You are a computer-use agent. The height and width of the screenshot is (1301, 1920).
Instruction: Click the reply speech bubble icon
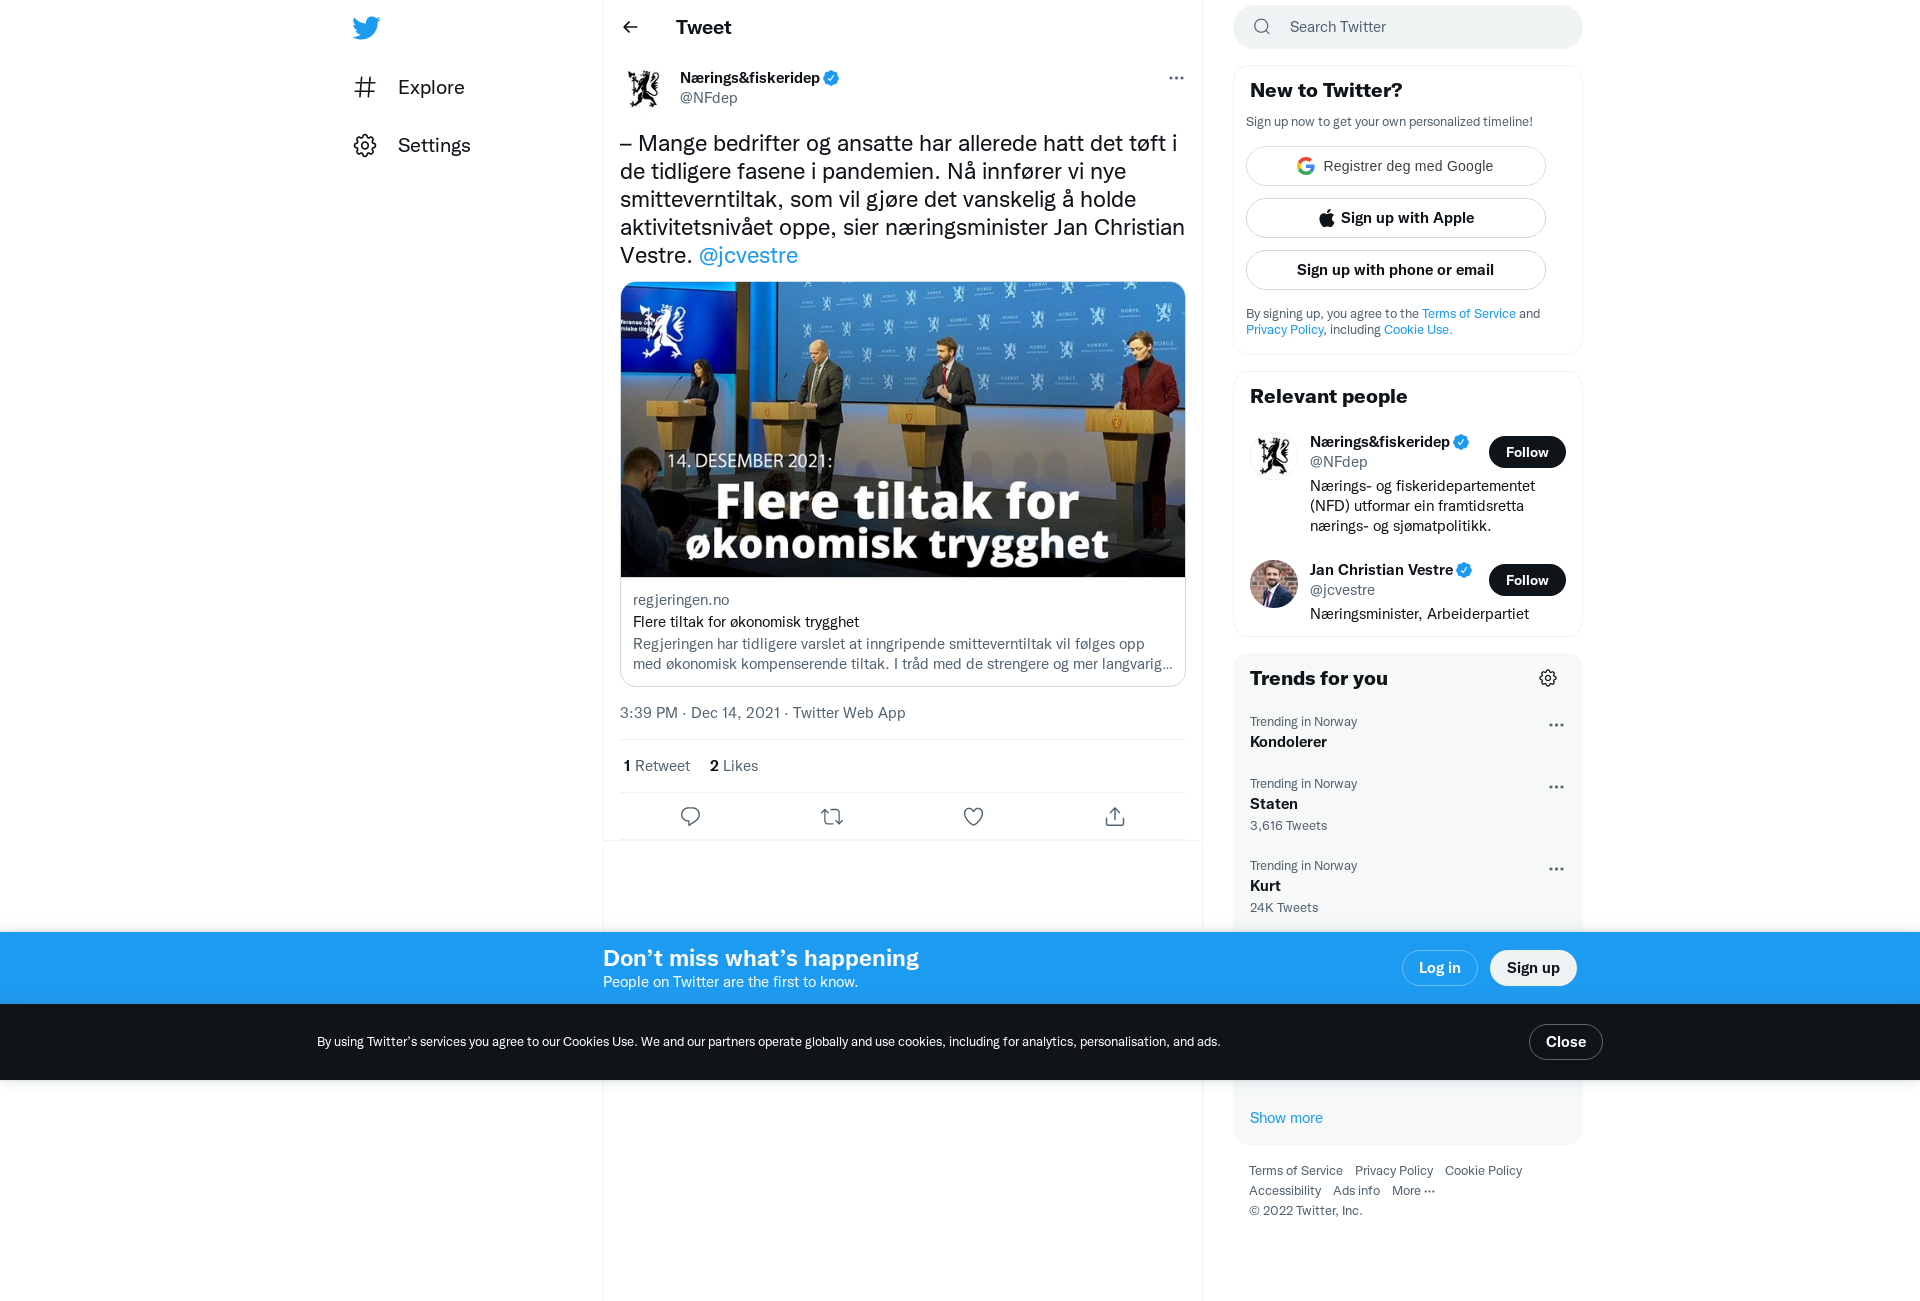tap(690, 817)
